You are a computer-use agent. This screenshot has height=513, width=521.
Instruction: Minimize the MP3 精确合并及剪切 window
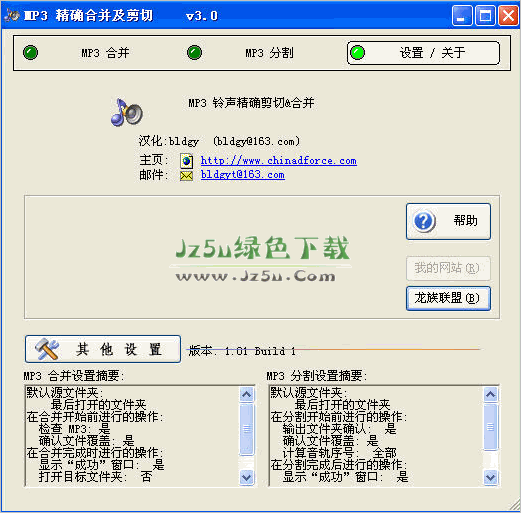462,15
